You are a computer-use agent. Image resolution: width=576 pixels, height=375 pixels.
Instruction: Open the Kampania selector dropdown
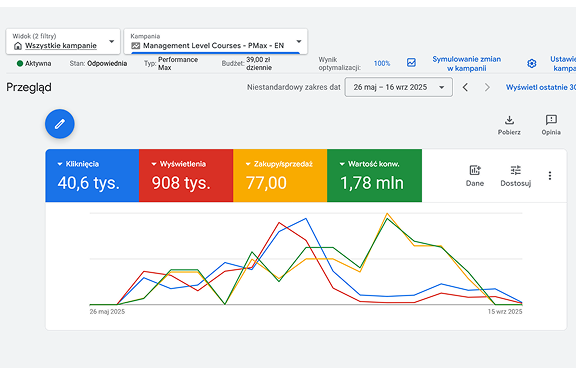point(216,41)
